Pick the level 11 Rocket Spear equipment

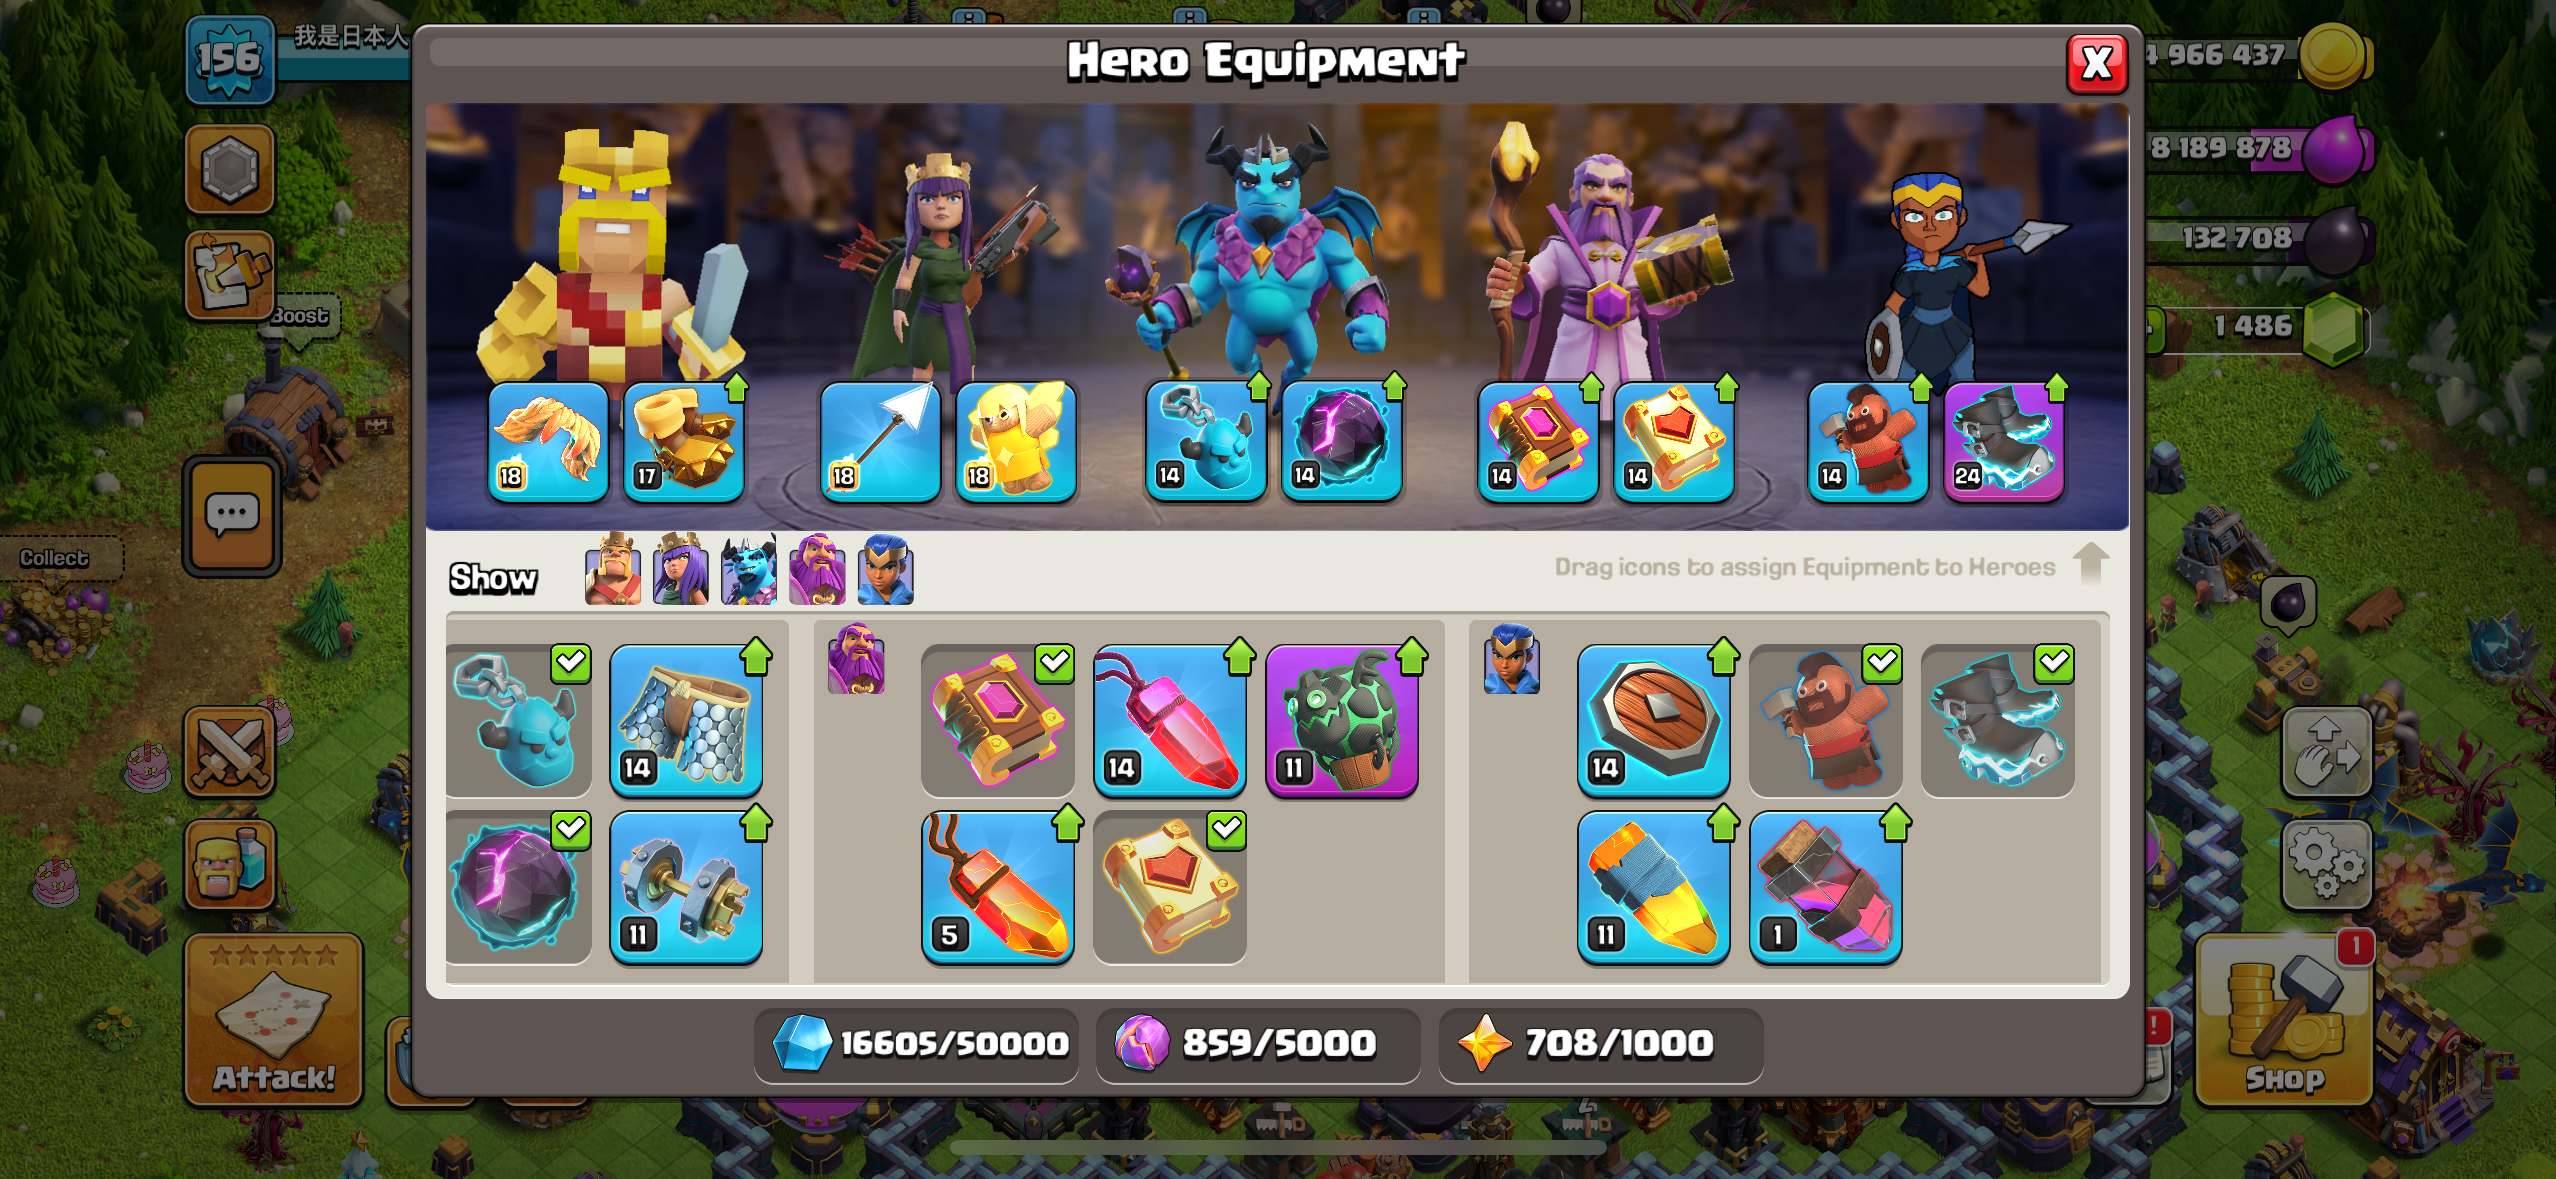click(1654, 887)
